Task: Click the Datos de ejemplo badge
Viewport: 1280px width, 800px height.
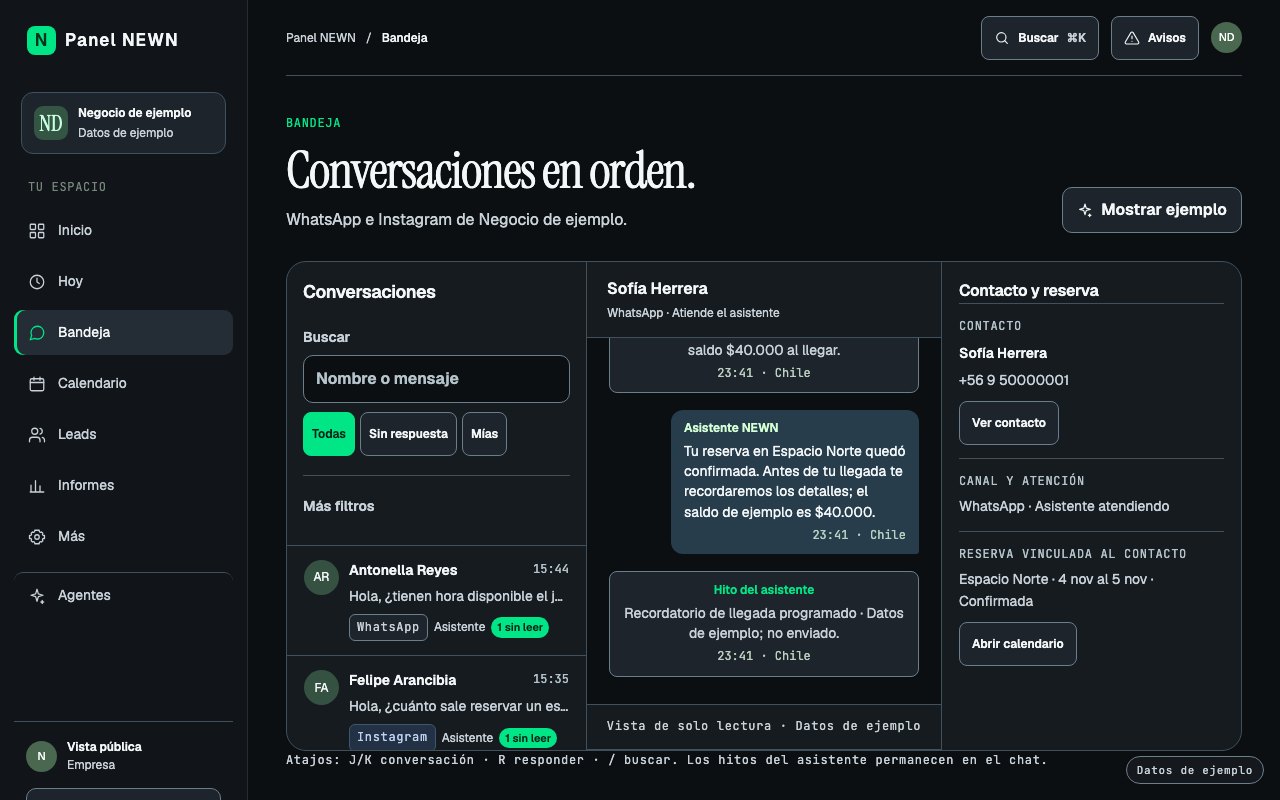Action: tap(1195, 770)
